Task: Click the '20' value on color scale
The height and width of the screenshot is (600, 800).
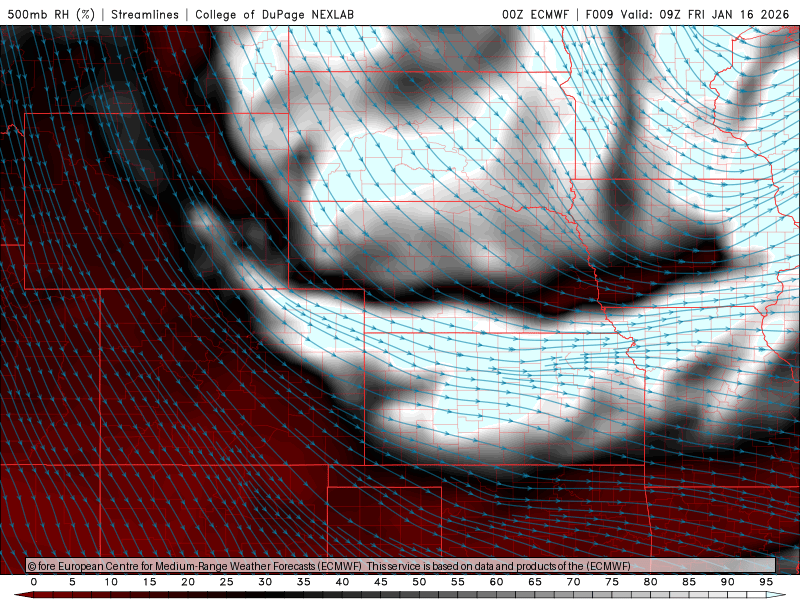Action: click(188, 582)
